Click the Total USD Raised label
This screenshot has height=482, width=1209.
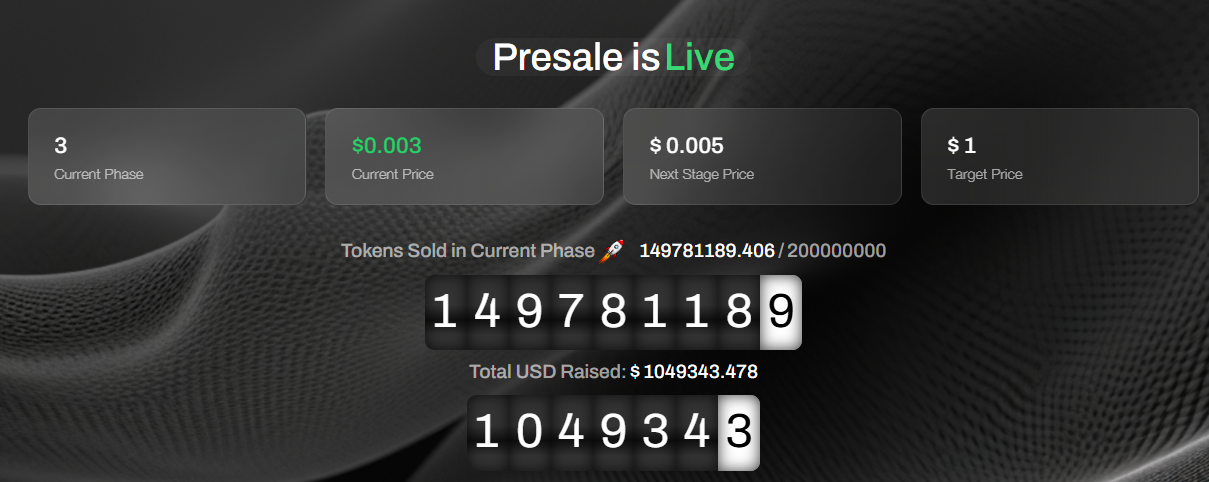[548, 372]
